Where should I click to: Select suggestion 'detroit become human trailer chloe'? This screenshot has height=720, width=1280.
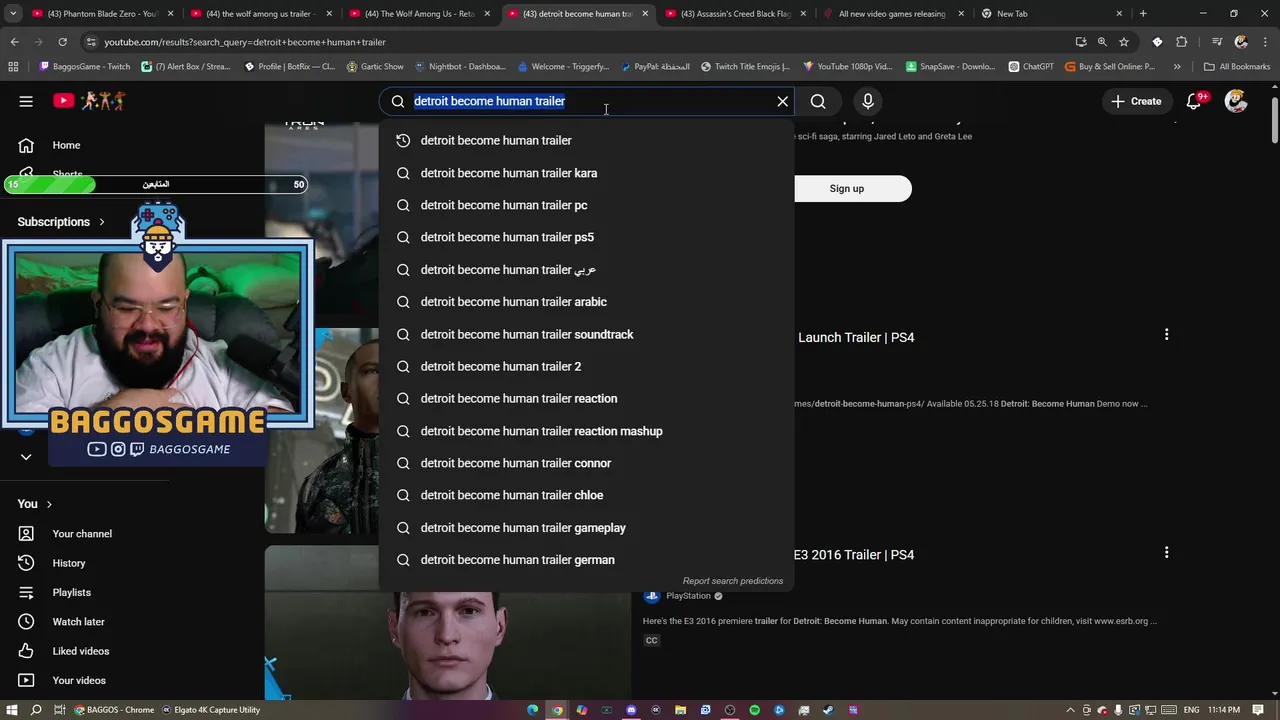(586, 495)
